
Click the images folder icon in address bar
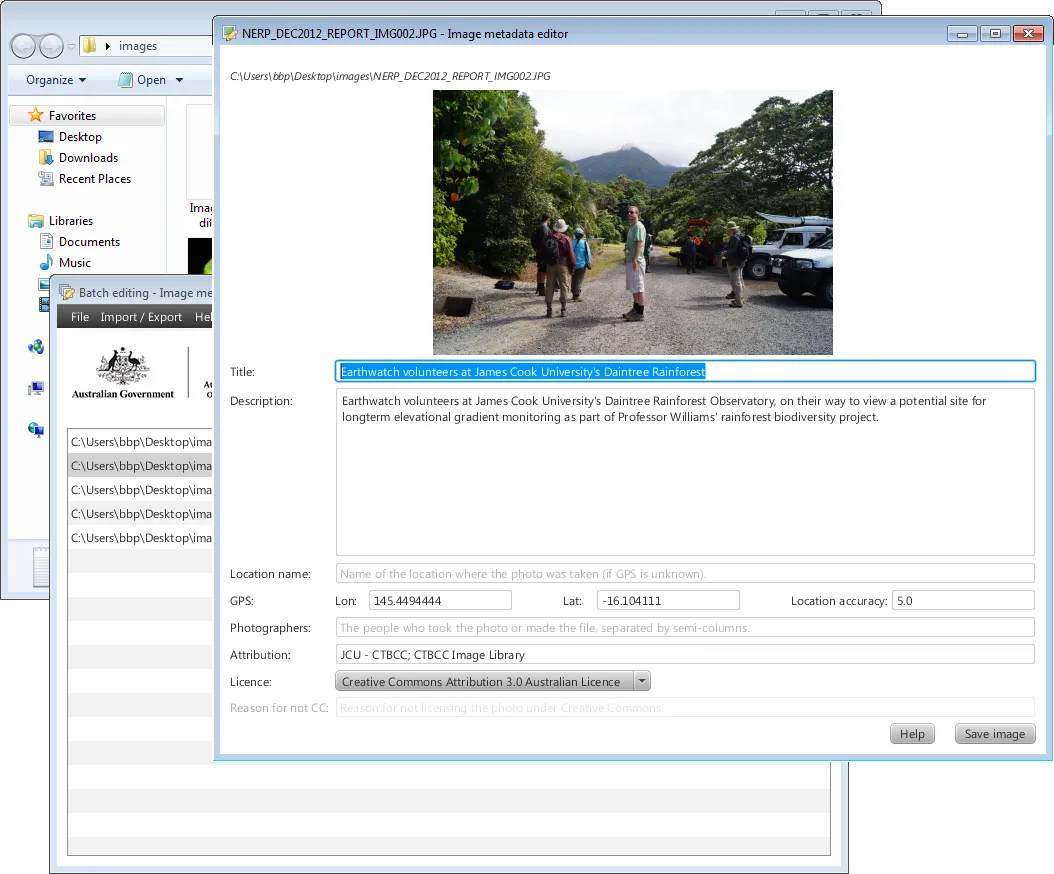point(89,45)
